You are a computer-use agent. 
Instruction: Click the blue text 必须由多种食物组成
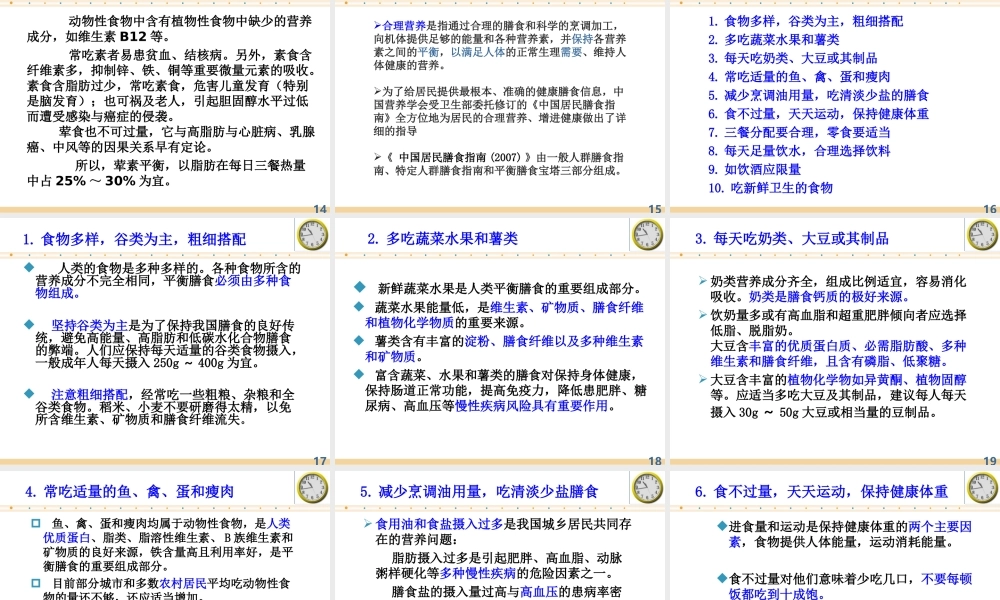[255, 284]
